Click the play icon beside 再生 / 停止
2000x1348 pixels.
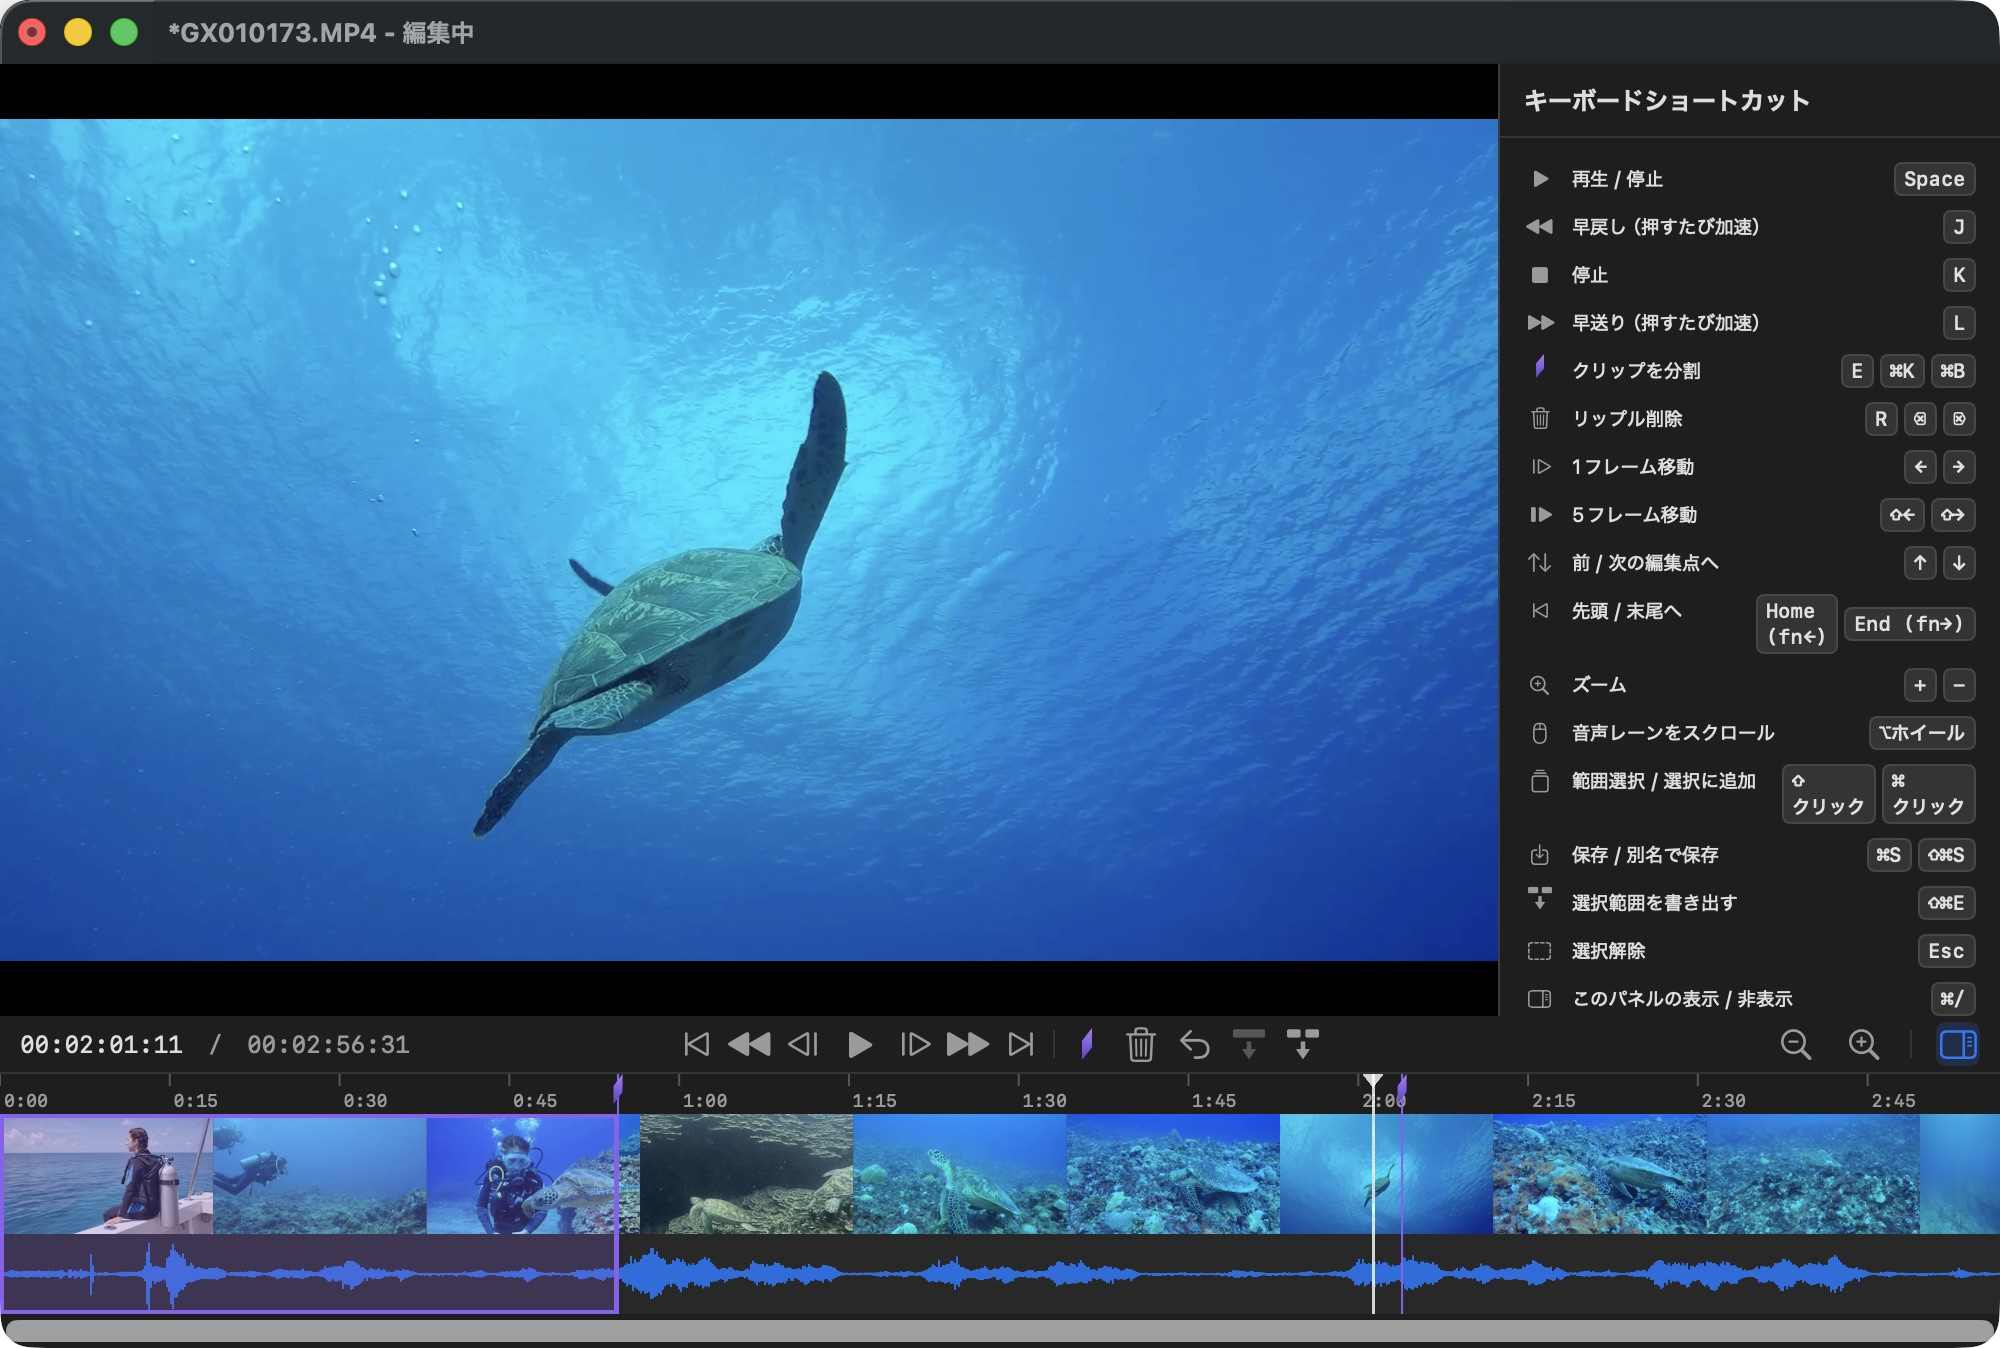click(1540, 179)
